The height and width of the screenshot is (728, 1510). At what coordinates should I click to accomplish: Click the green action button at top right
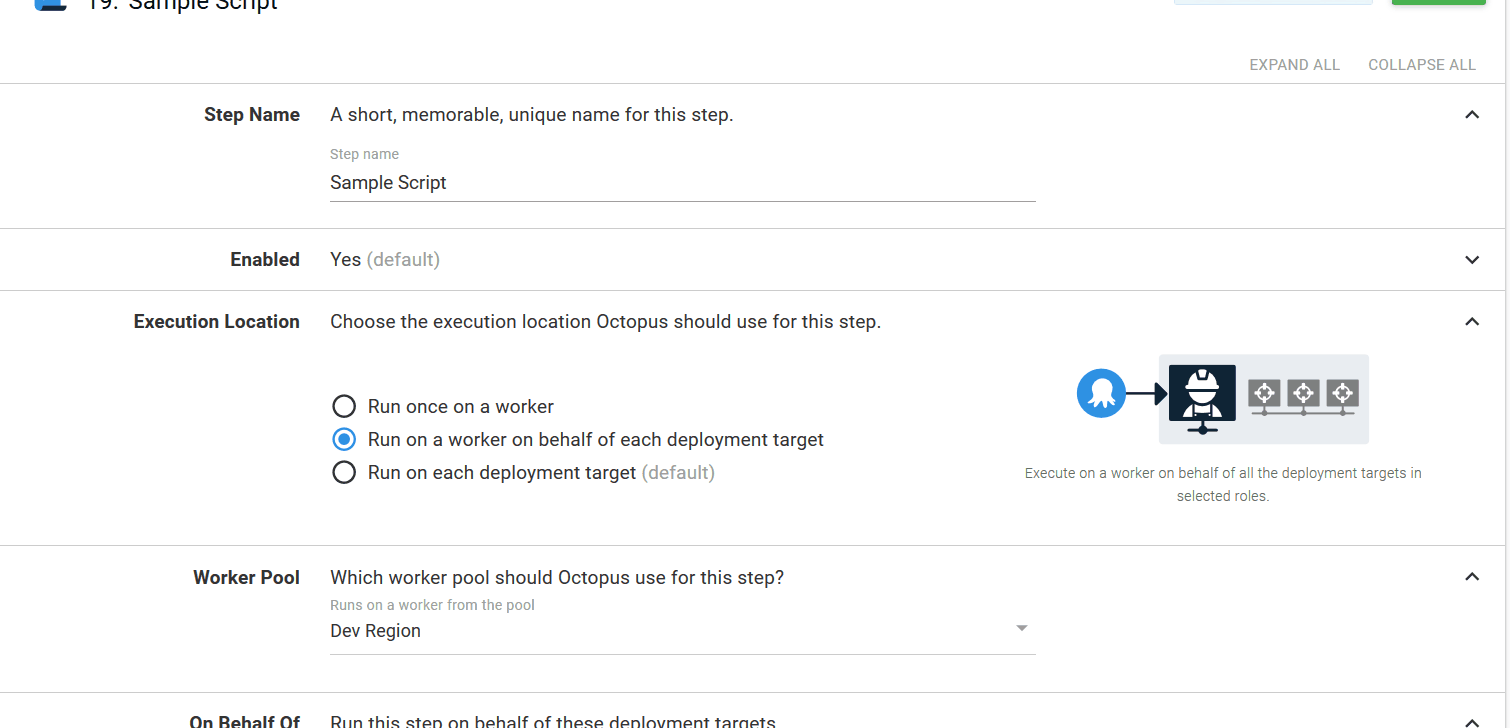(1438, 3)
